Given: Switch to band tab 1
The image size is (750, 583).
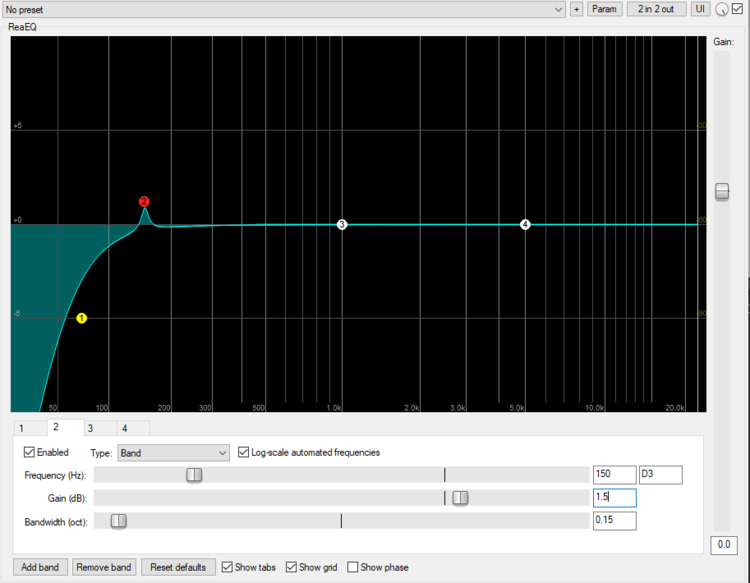Looking at the screenshot, I should [x=30, y=428].
